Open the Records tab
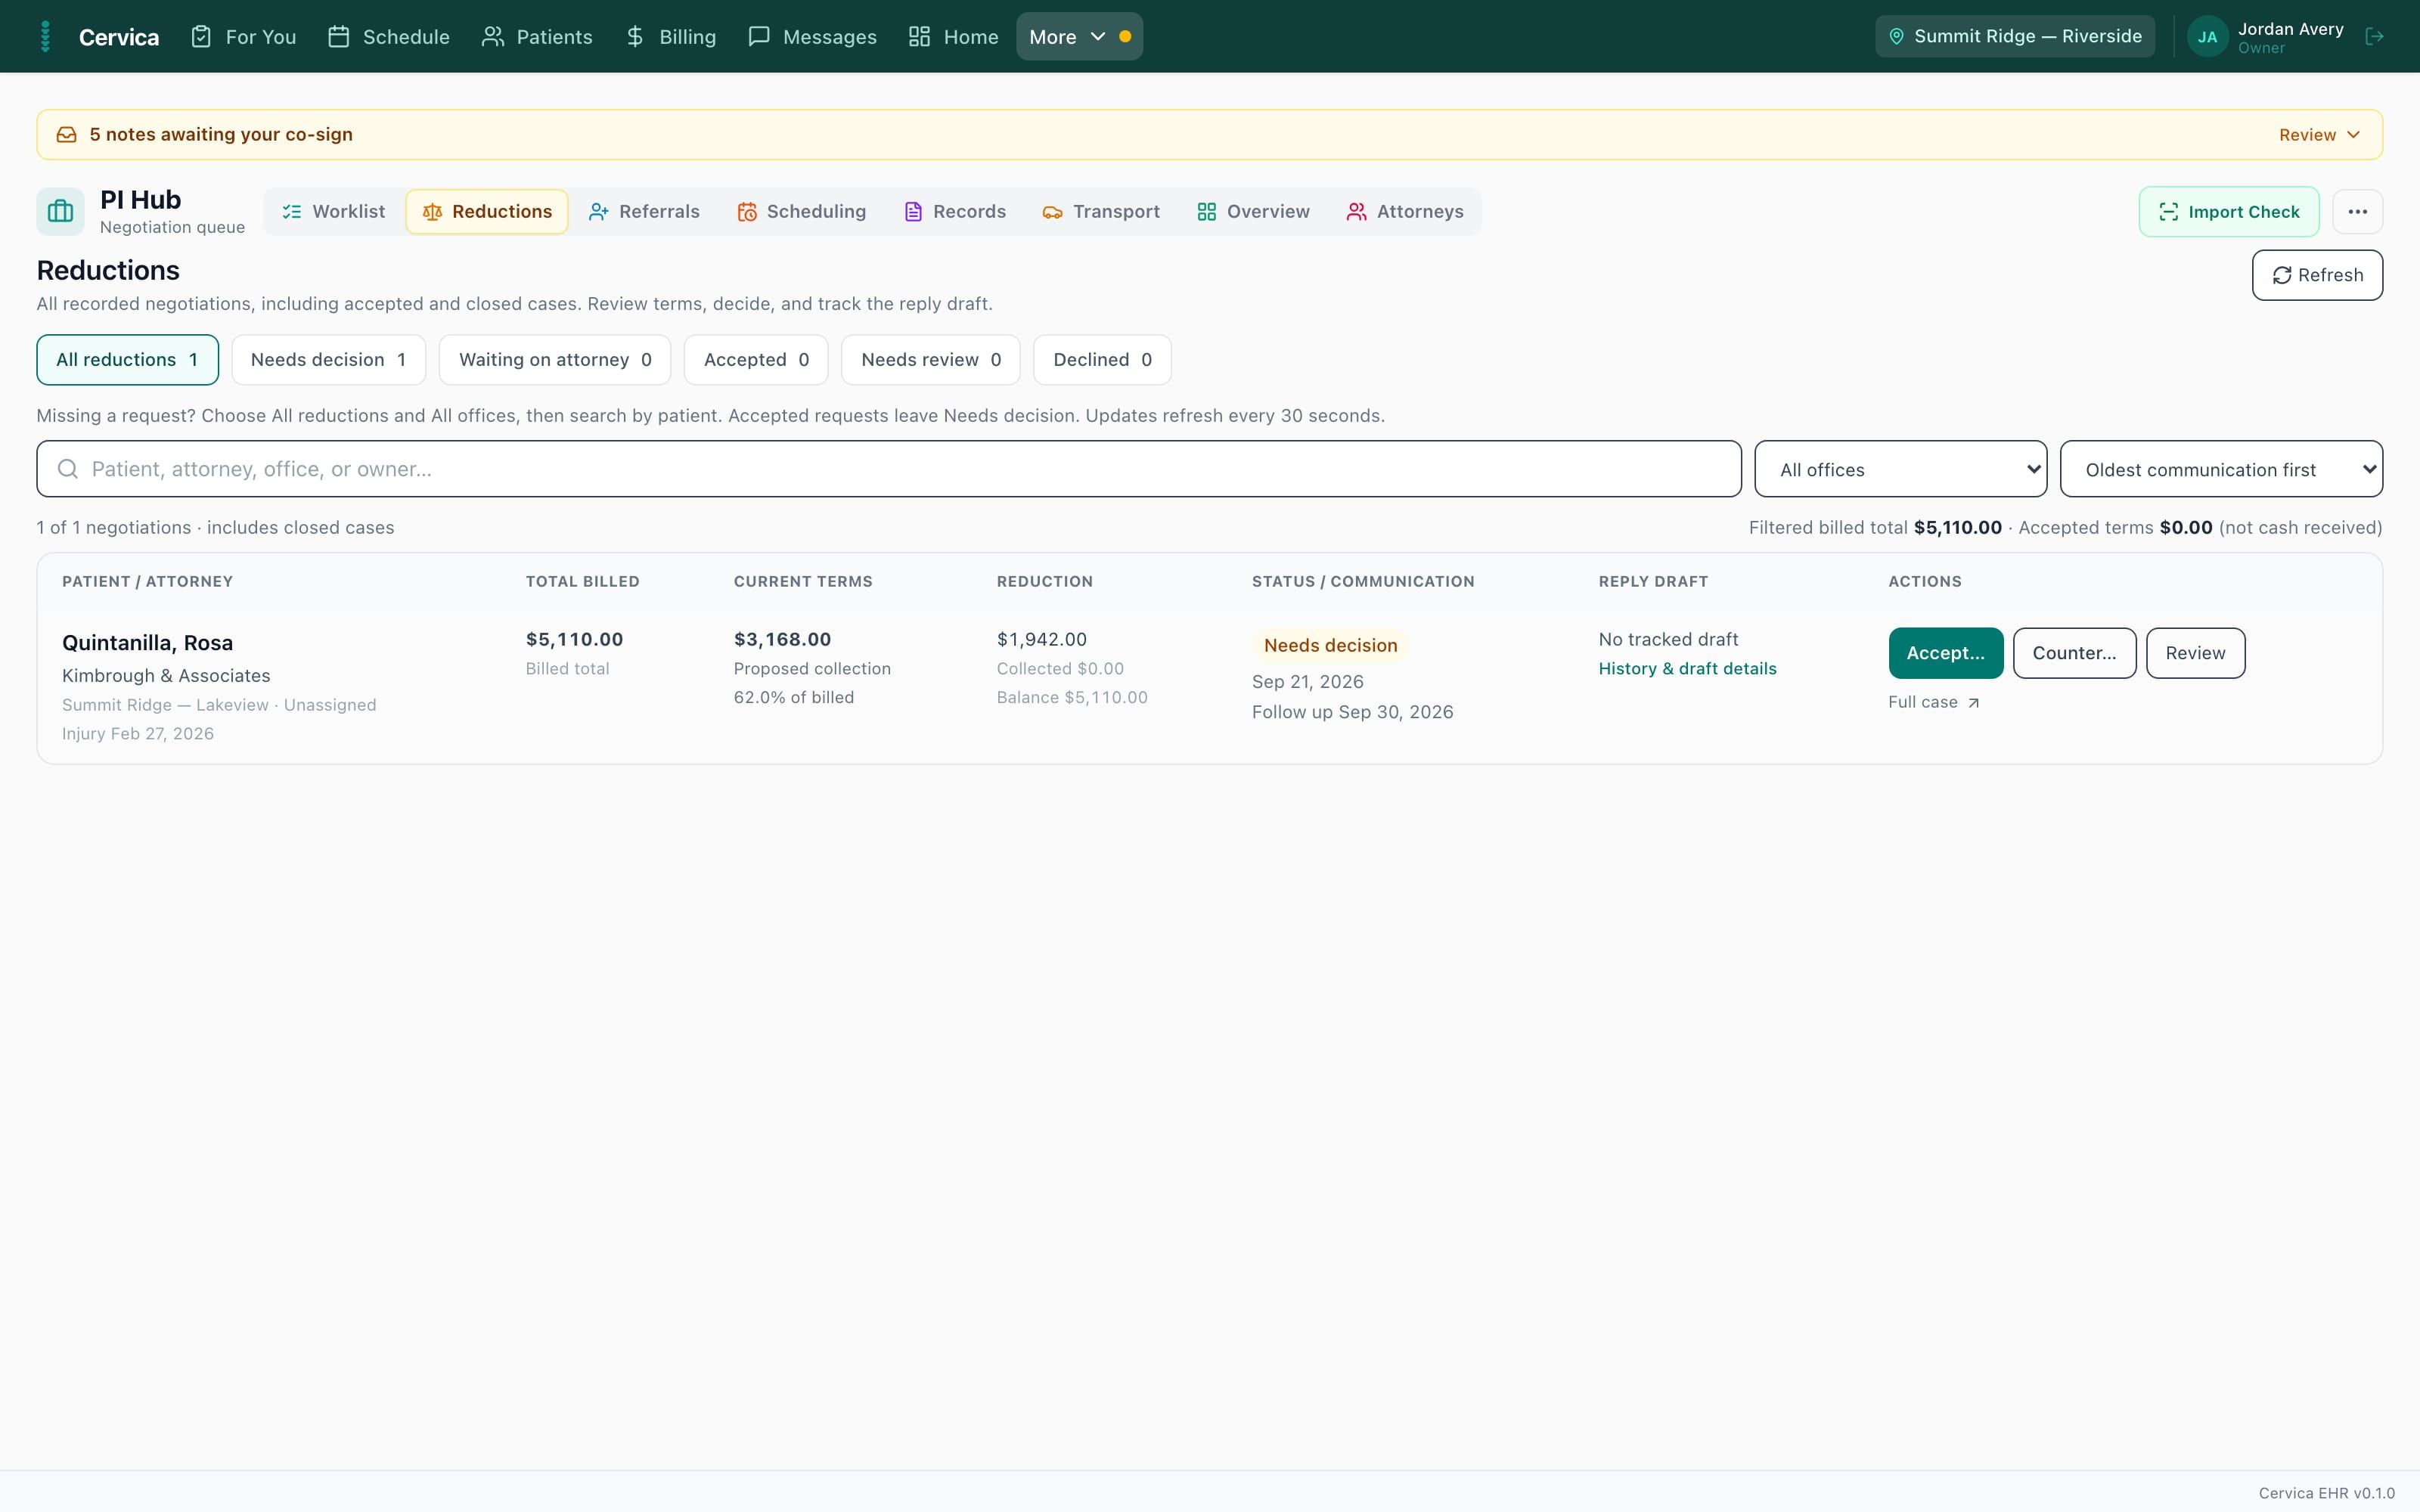The width and height of the screenshot is (2420, 1512). pos(956,212)
